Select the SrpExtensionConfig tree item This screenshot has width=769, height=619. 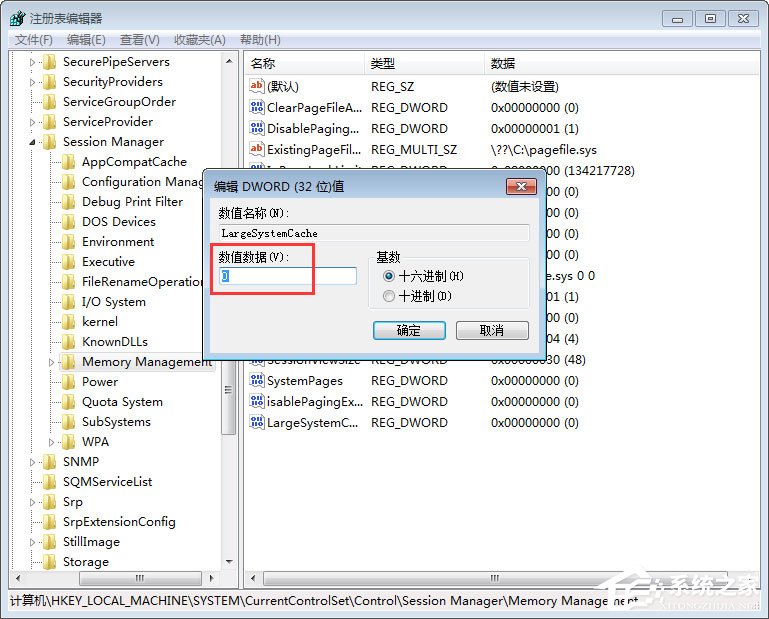click(119, 522)
